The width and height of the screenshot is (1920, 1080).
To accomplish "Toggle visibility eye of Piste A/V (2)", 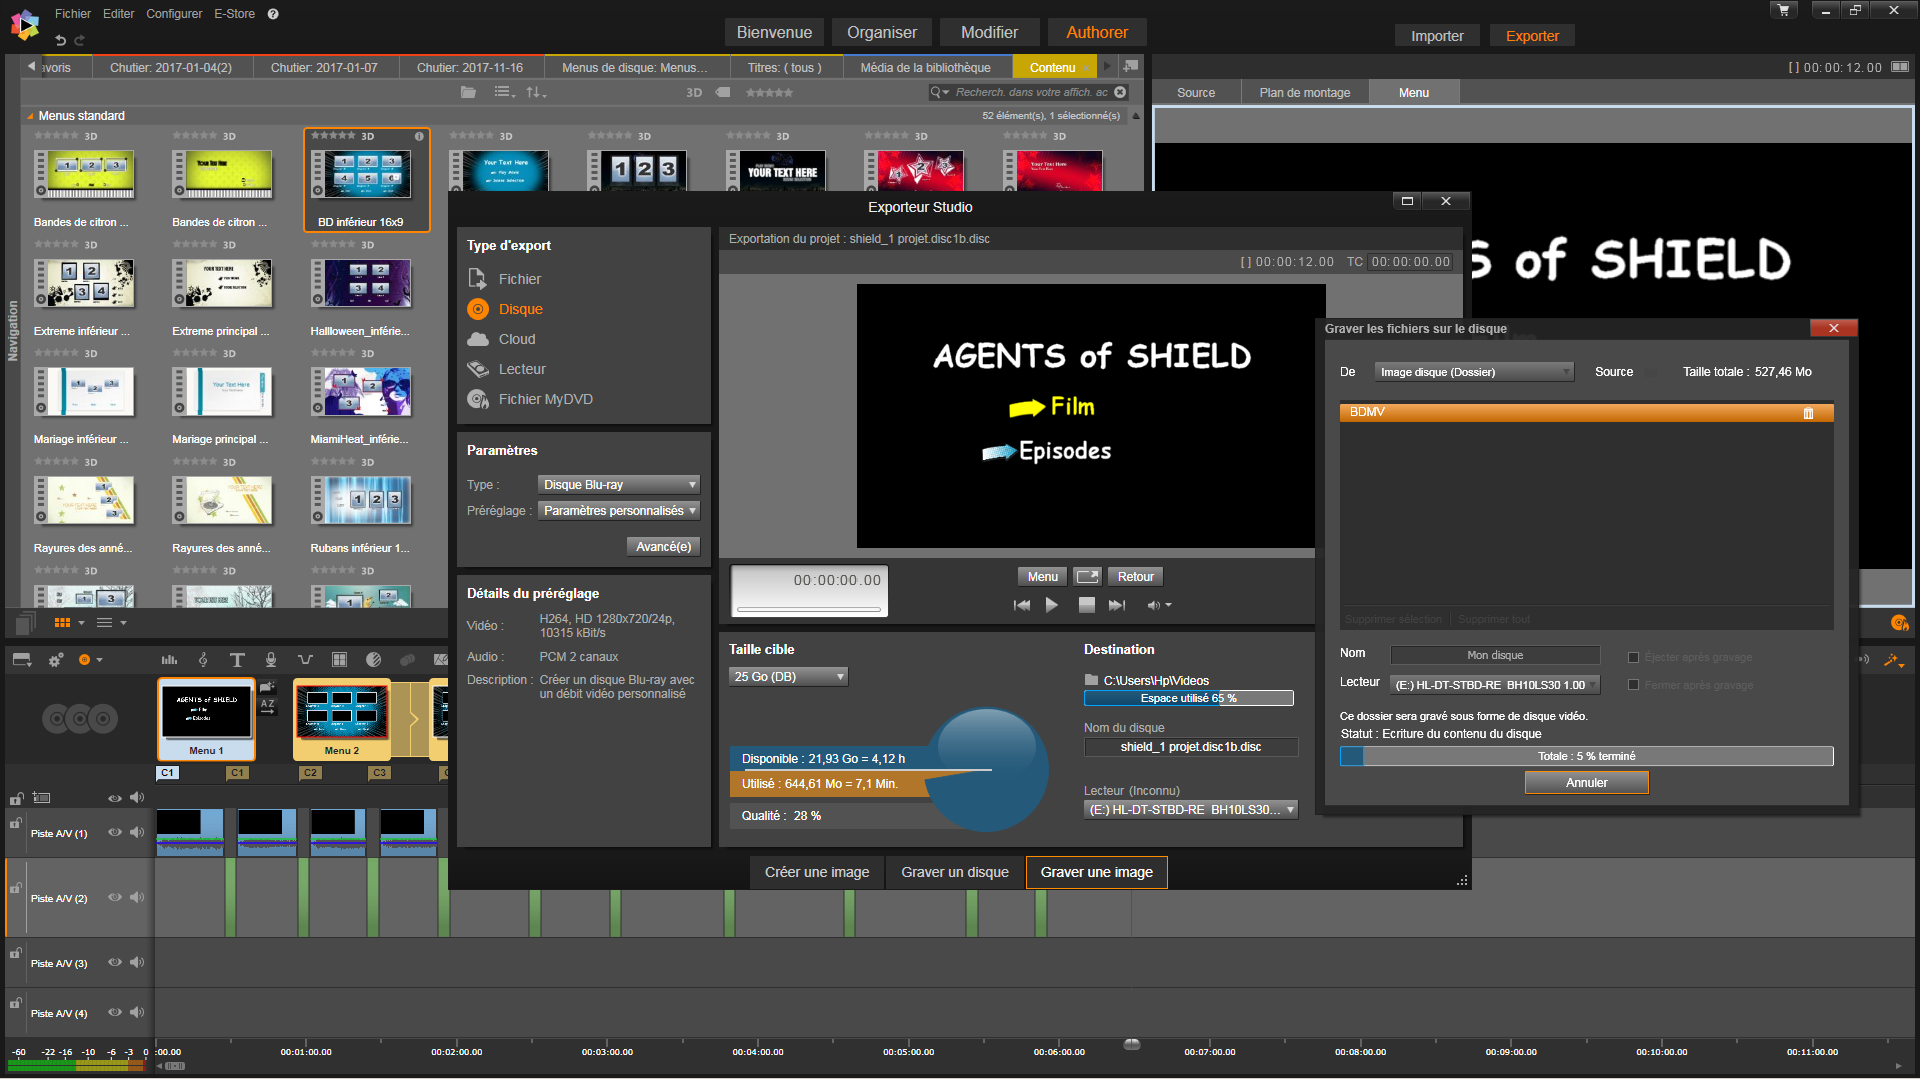I will (115, 898).
